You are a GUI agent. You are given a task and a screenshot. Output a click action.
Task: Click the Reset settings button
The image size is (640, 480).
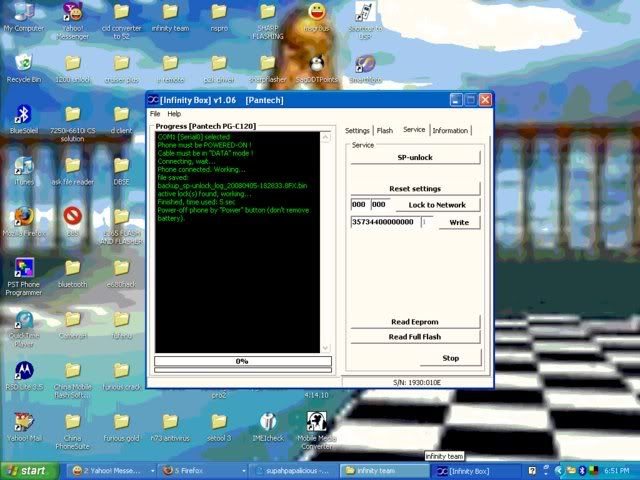(x=415, y=189)
